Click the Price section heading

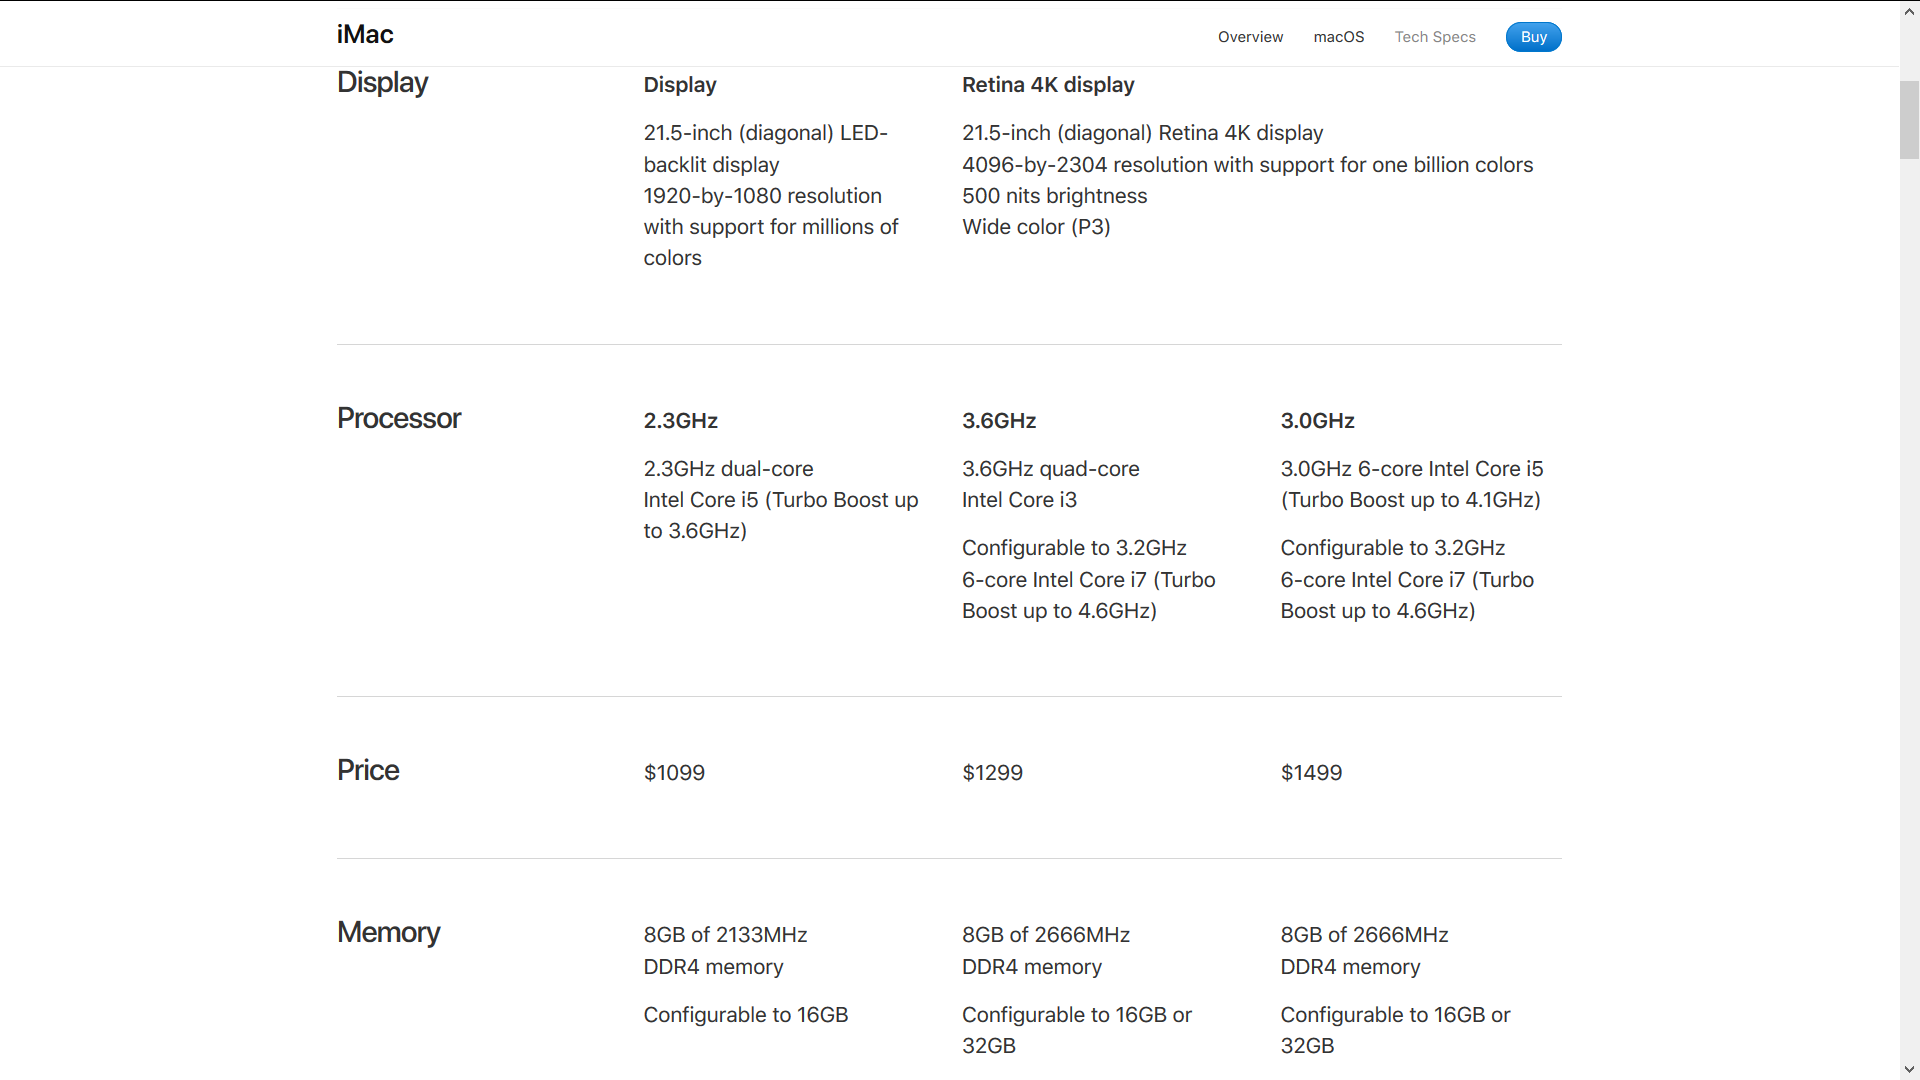(x=368, y=770)
